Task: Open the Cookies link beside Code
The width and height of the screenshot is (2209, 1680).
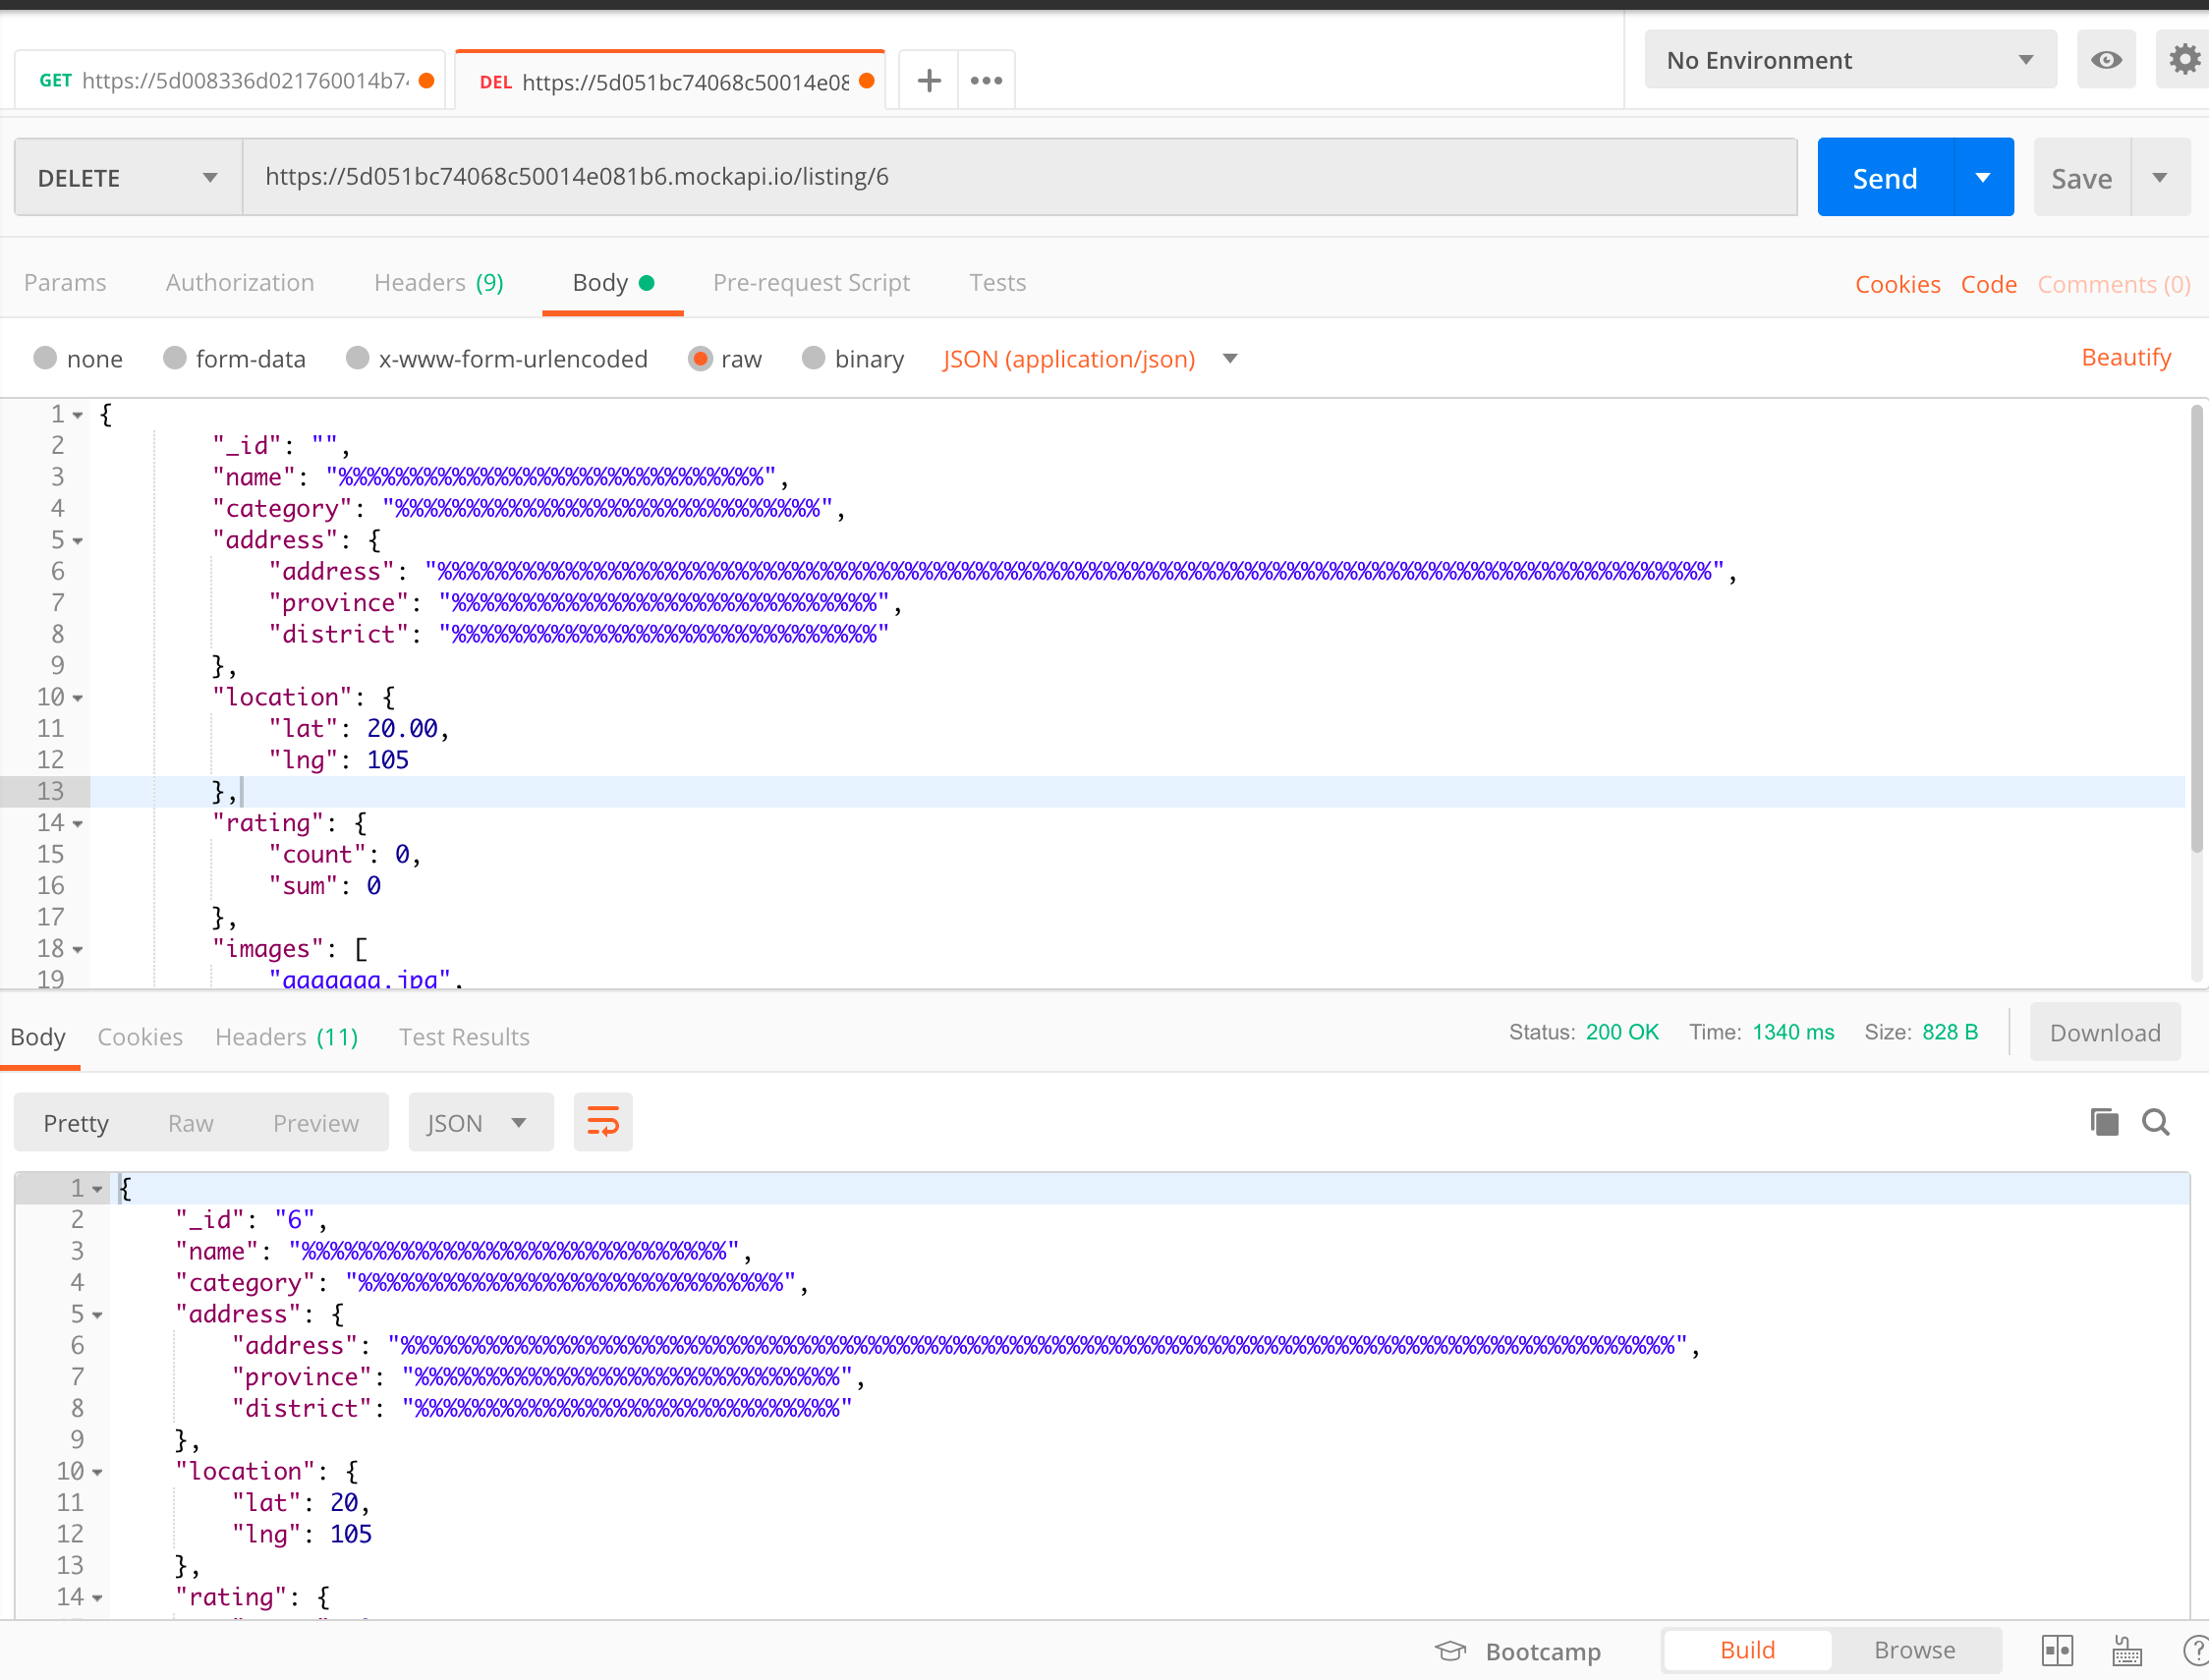Action: [x=1897, y=285]
